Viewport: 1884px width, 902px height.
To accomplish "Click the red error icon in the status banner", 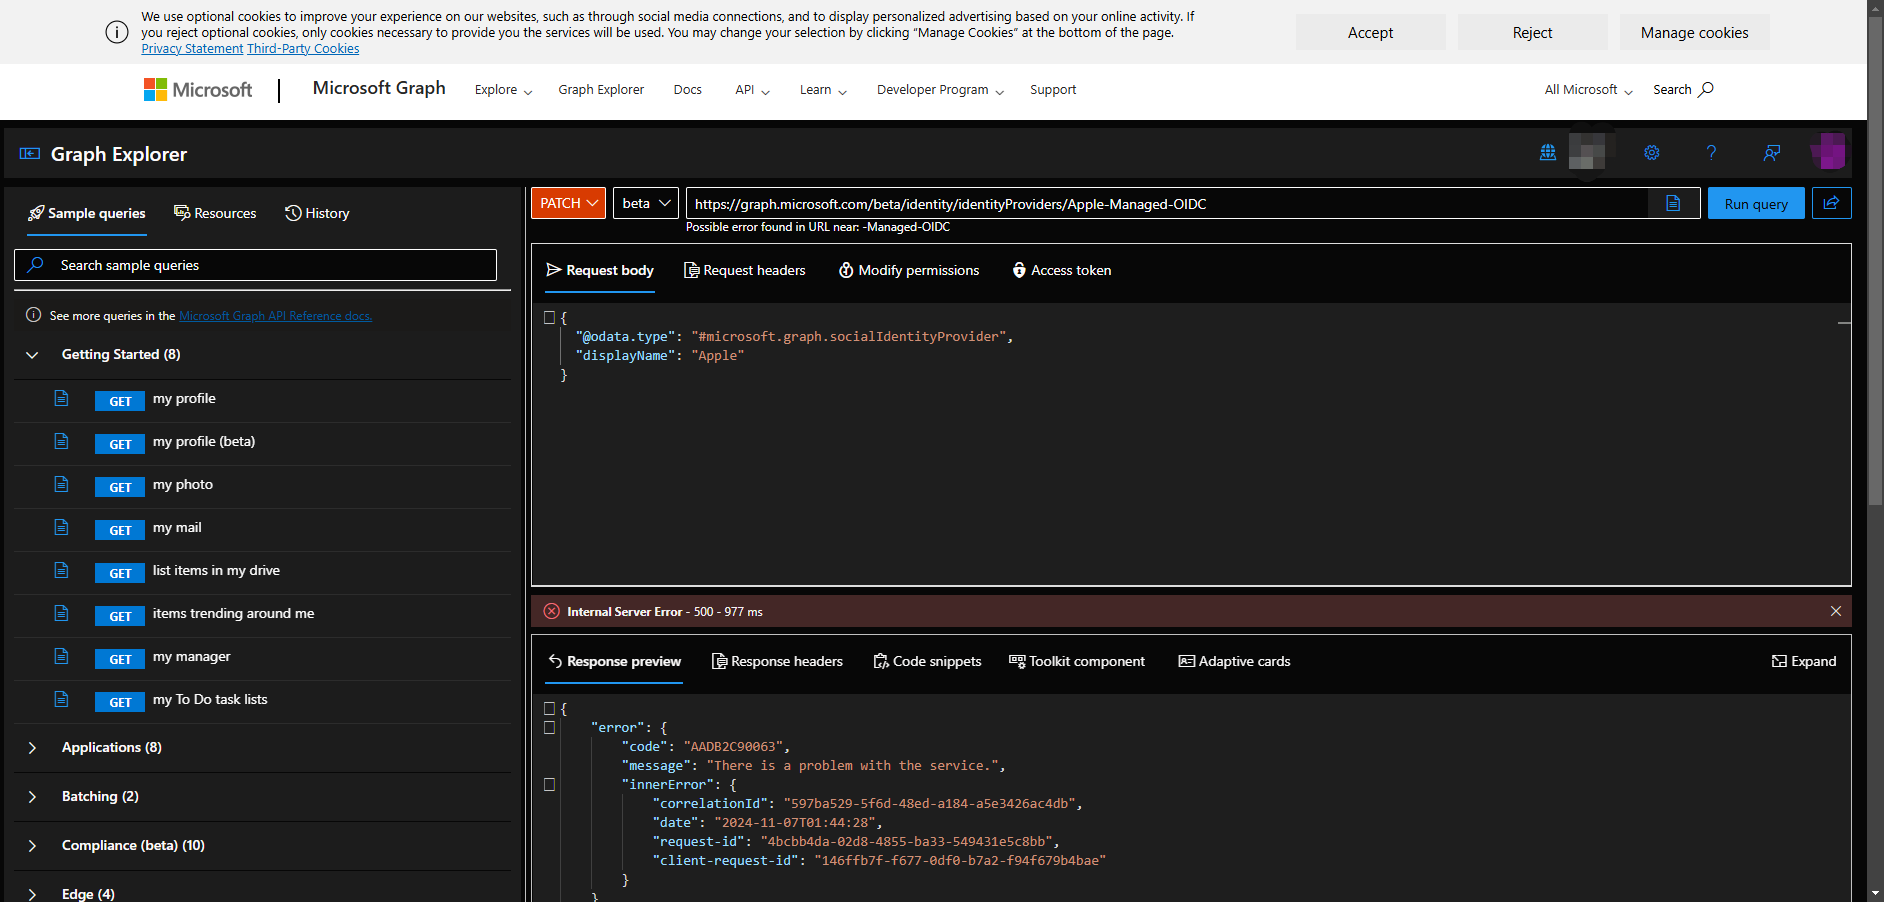I will (x=552, y=611).
